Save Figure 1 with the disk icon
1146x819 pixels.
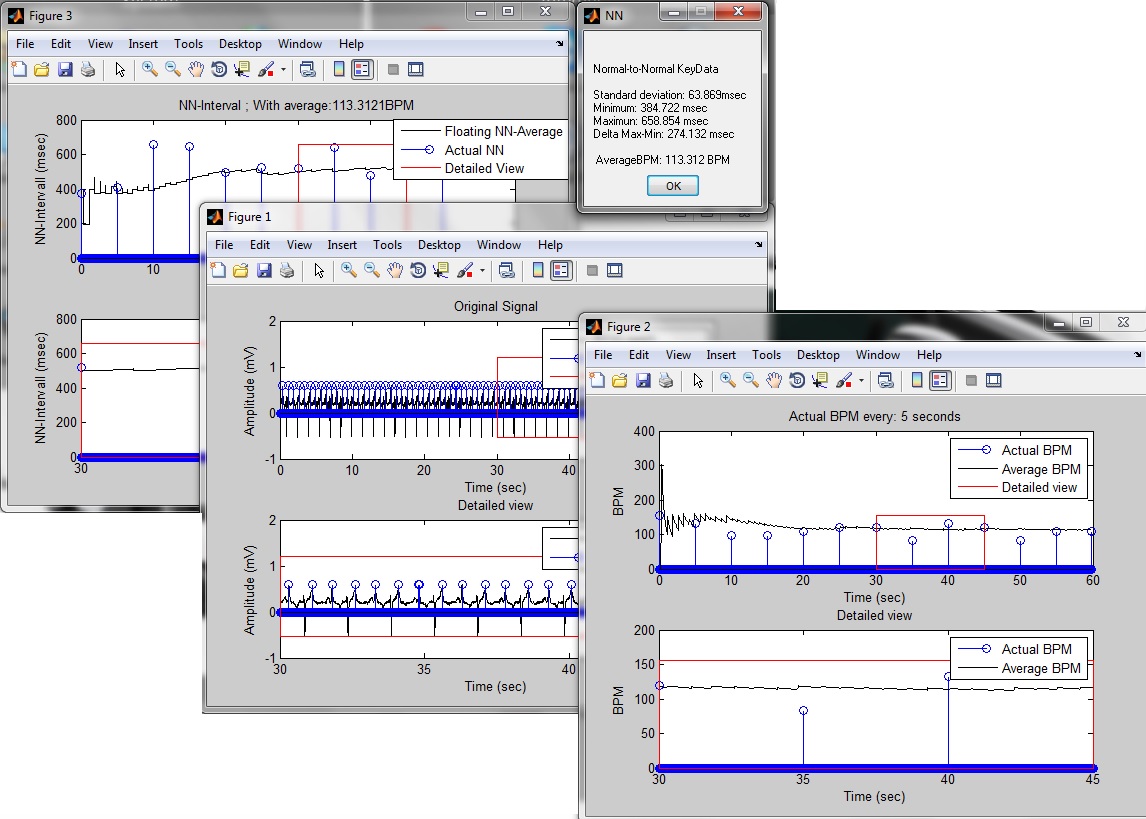pyautogui.click(x=264, y=270)
